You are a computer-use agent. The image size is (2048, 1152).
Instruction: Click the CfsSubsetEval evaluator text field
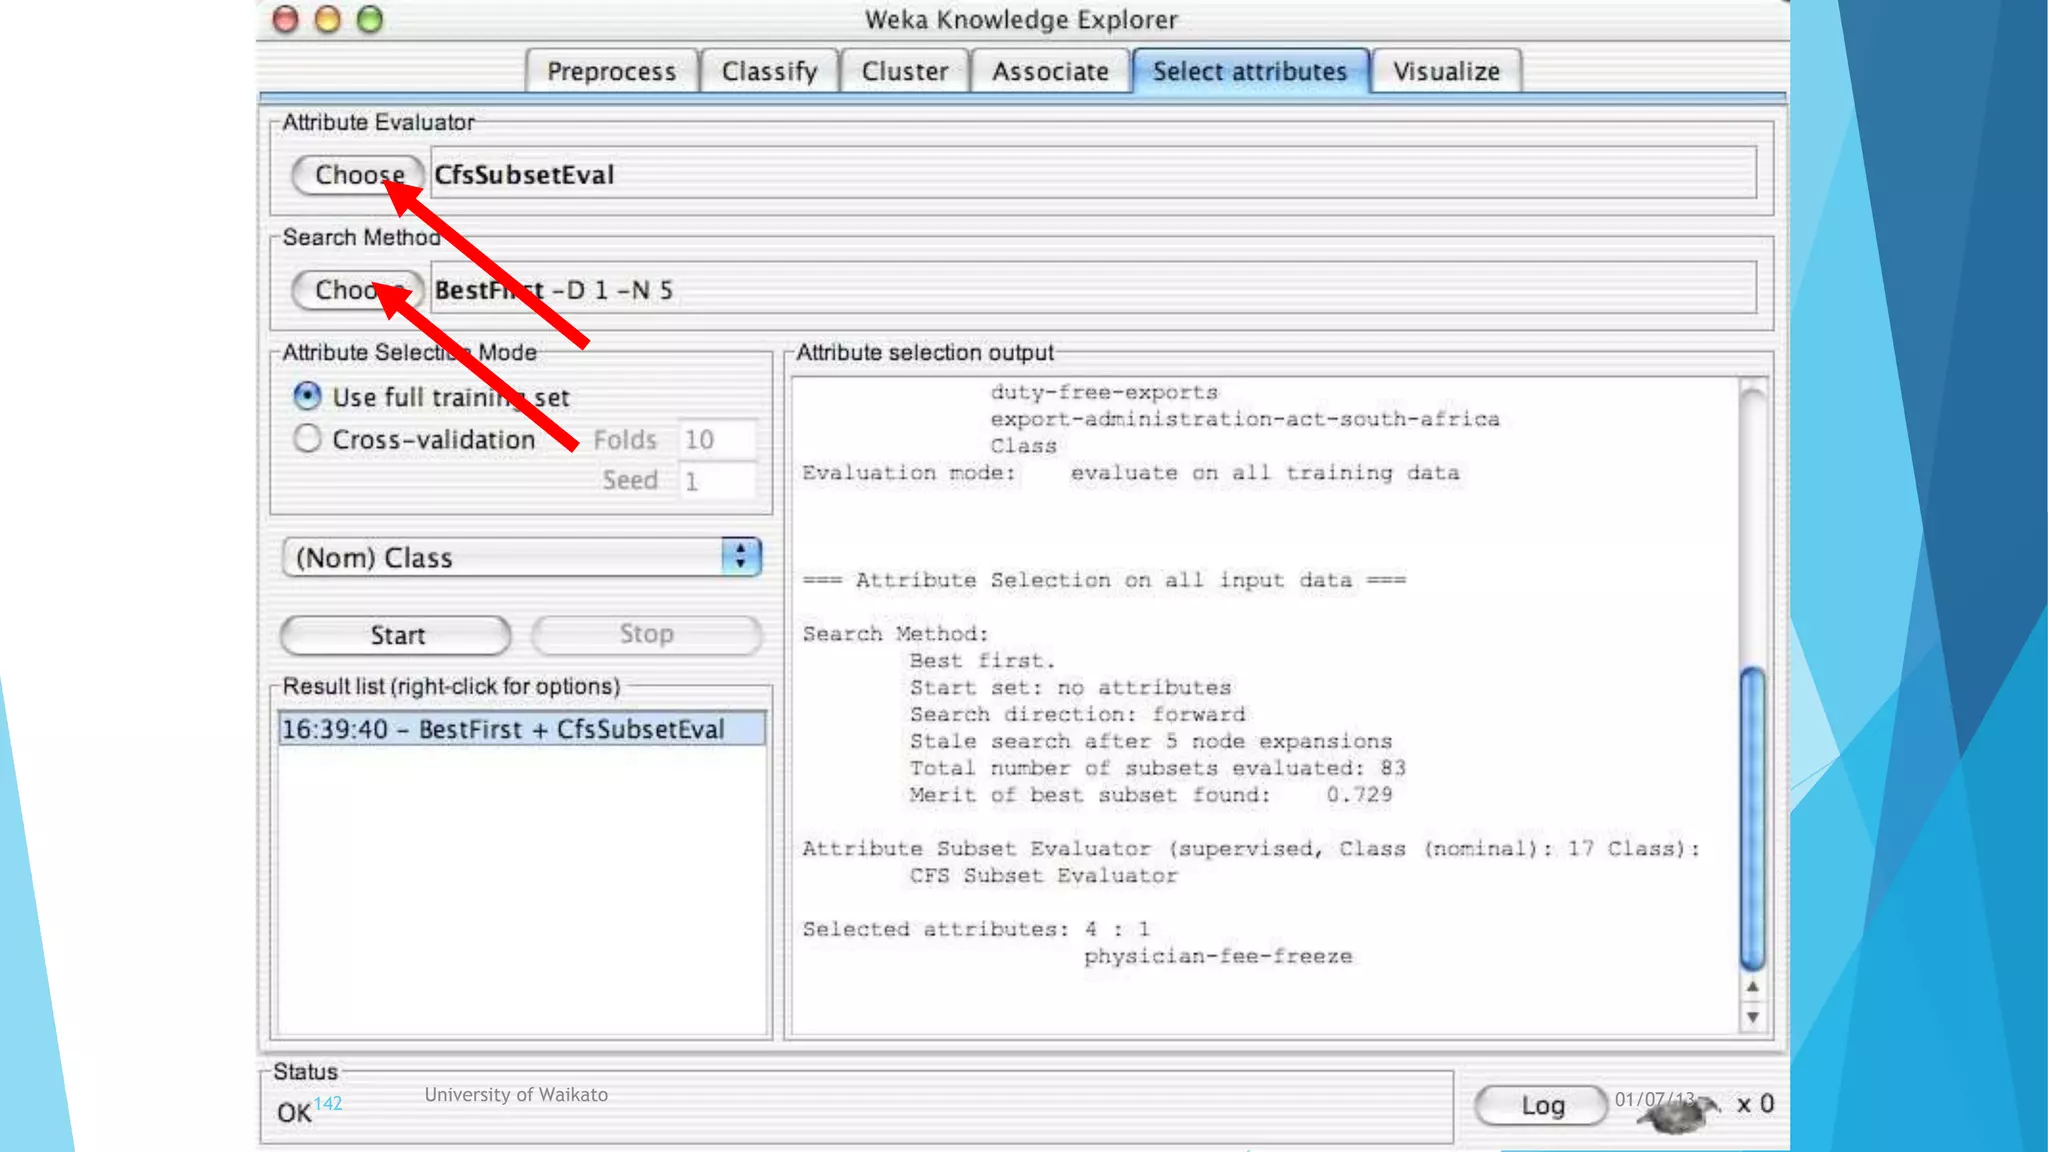[1092, 175]
